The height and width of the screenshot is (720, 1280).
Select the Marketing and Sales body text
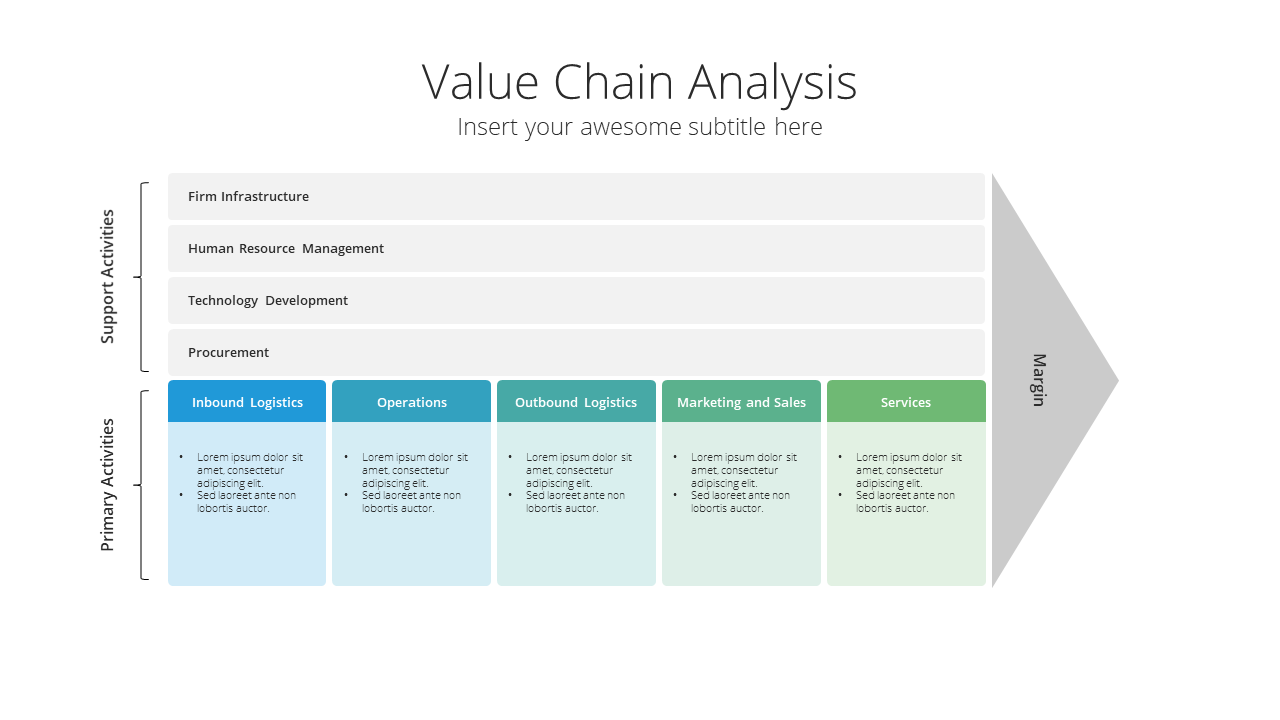[x=735, y=482]
